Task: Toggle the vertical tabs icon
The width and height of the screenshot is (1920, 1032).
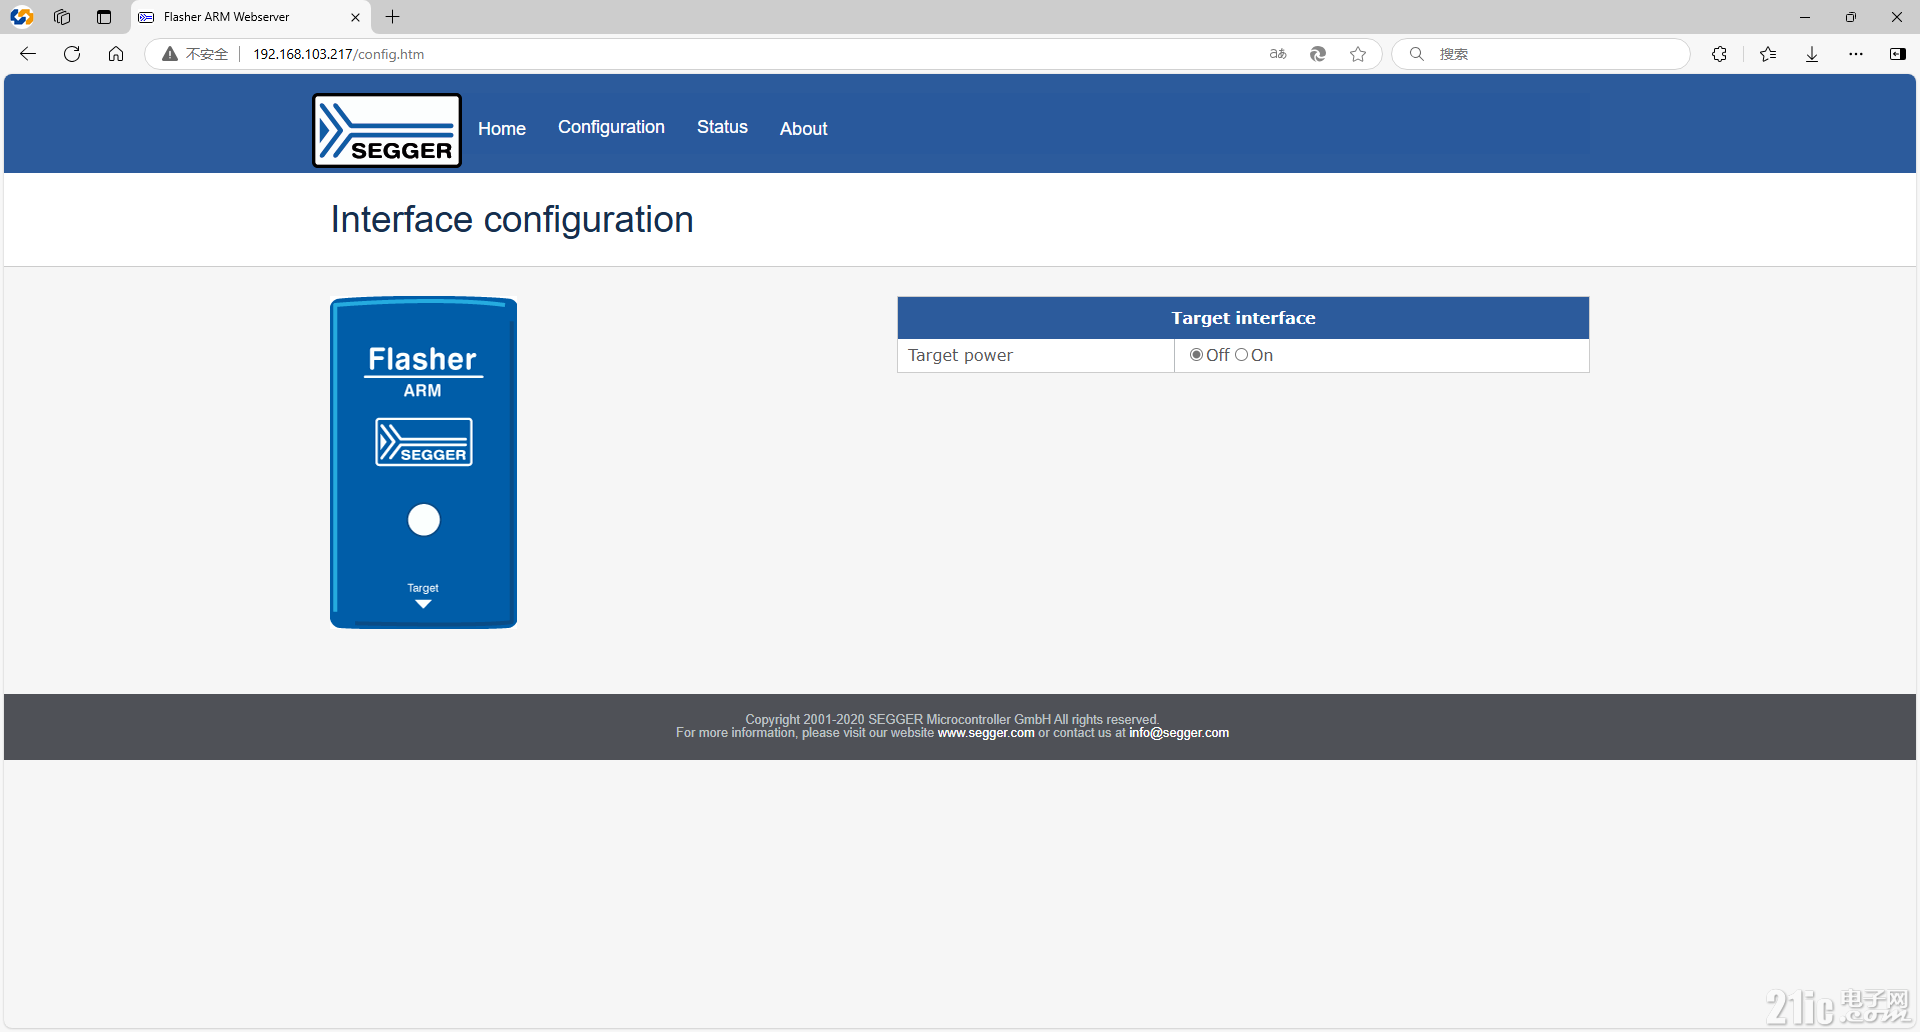Action: [x=104, y=17]
